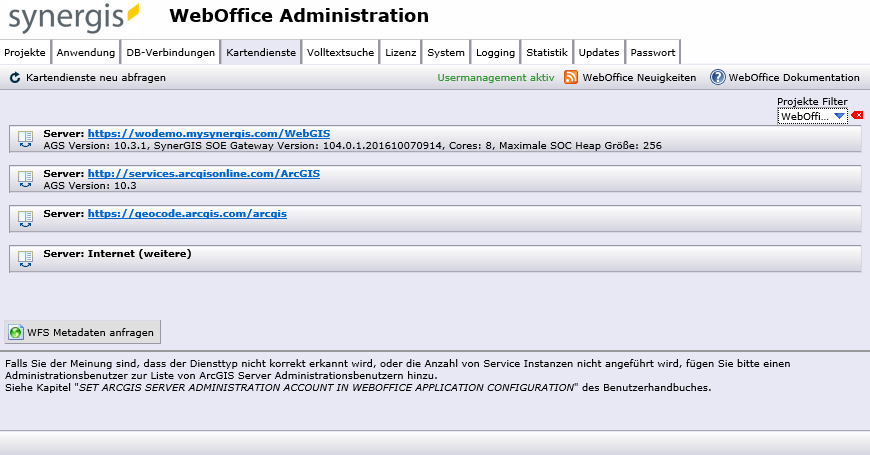This screenshot has width=870, height=455.
Task: Switch to the Logging tab
Action: coord(495,52)
